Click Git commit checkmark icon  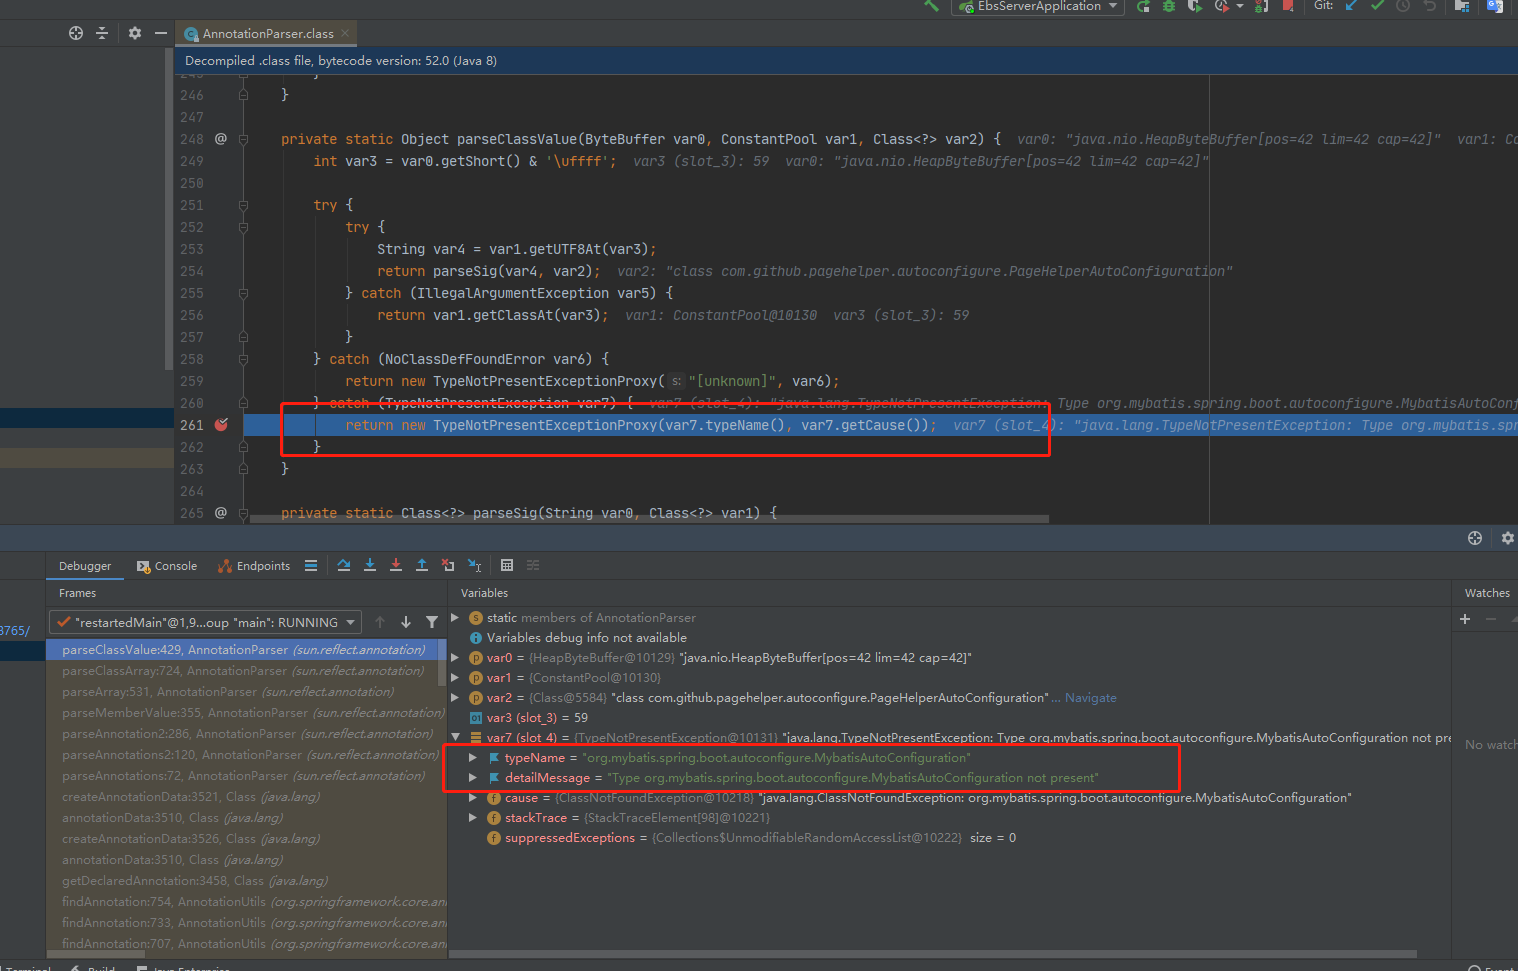(1377, 6)
